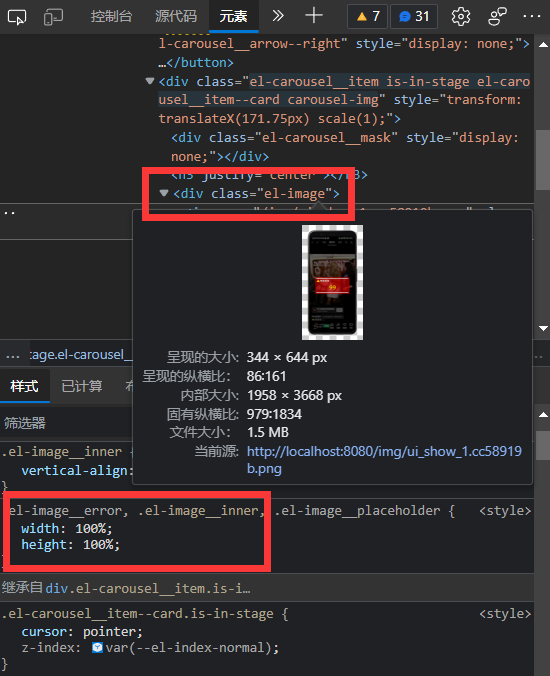
Task: Click the .el-image__inner selector
Action: click(x=62, y=451)
